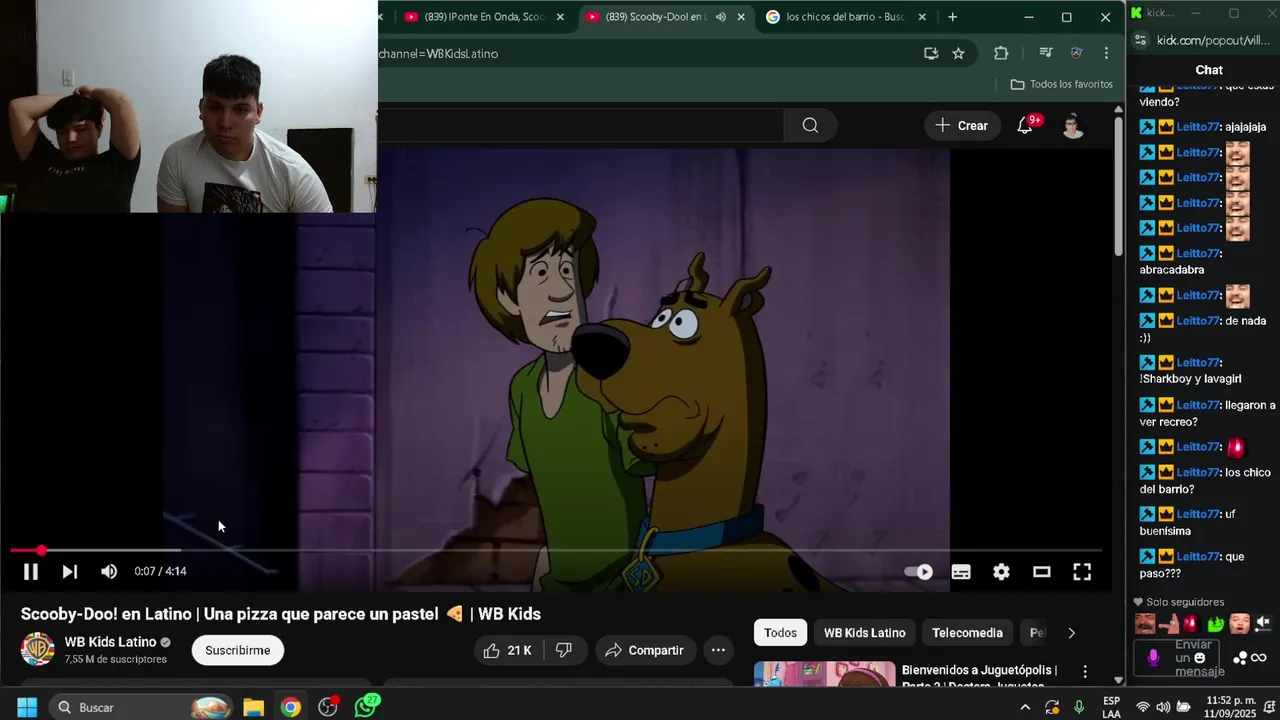Viewport: 1280px width, 720px height.
Task: Toggle the autoplay switch in player
Action: [918, 572]
